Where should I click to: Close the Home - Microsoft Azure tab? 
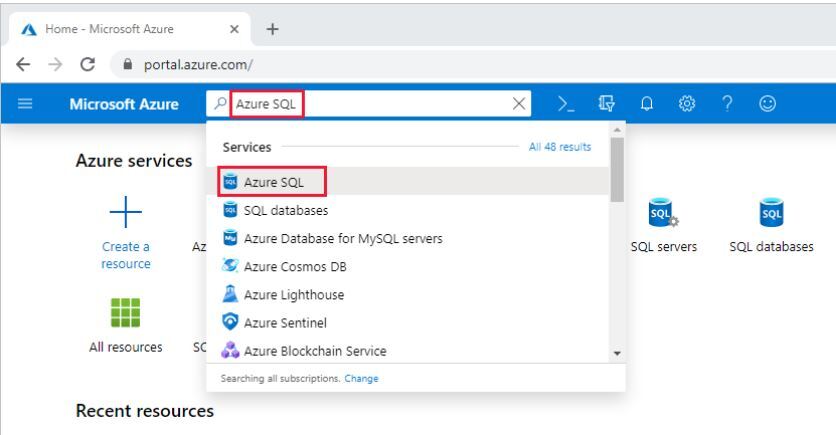234,29
